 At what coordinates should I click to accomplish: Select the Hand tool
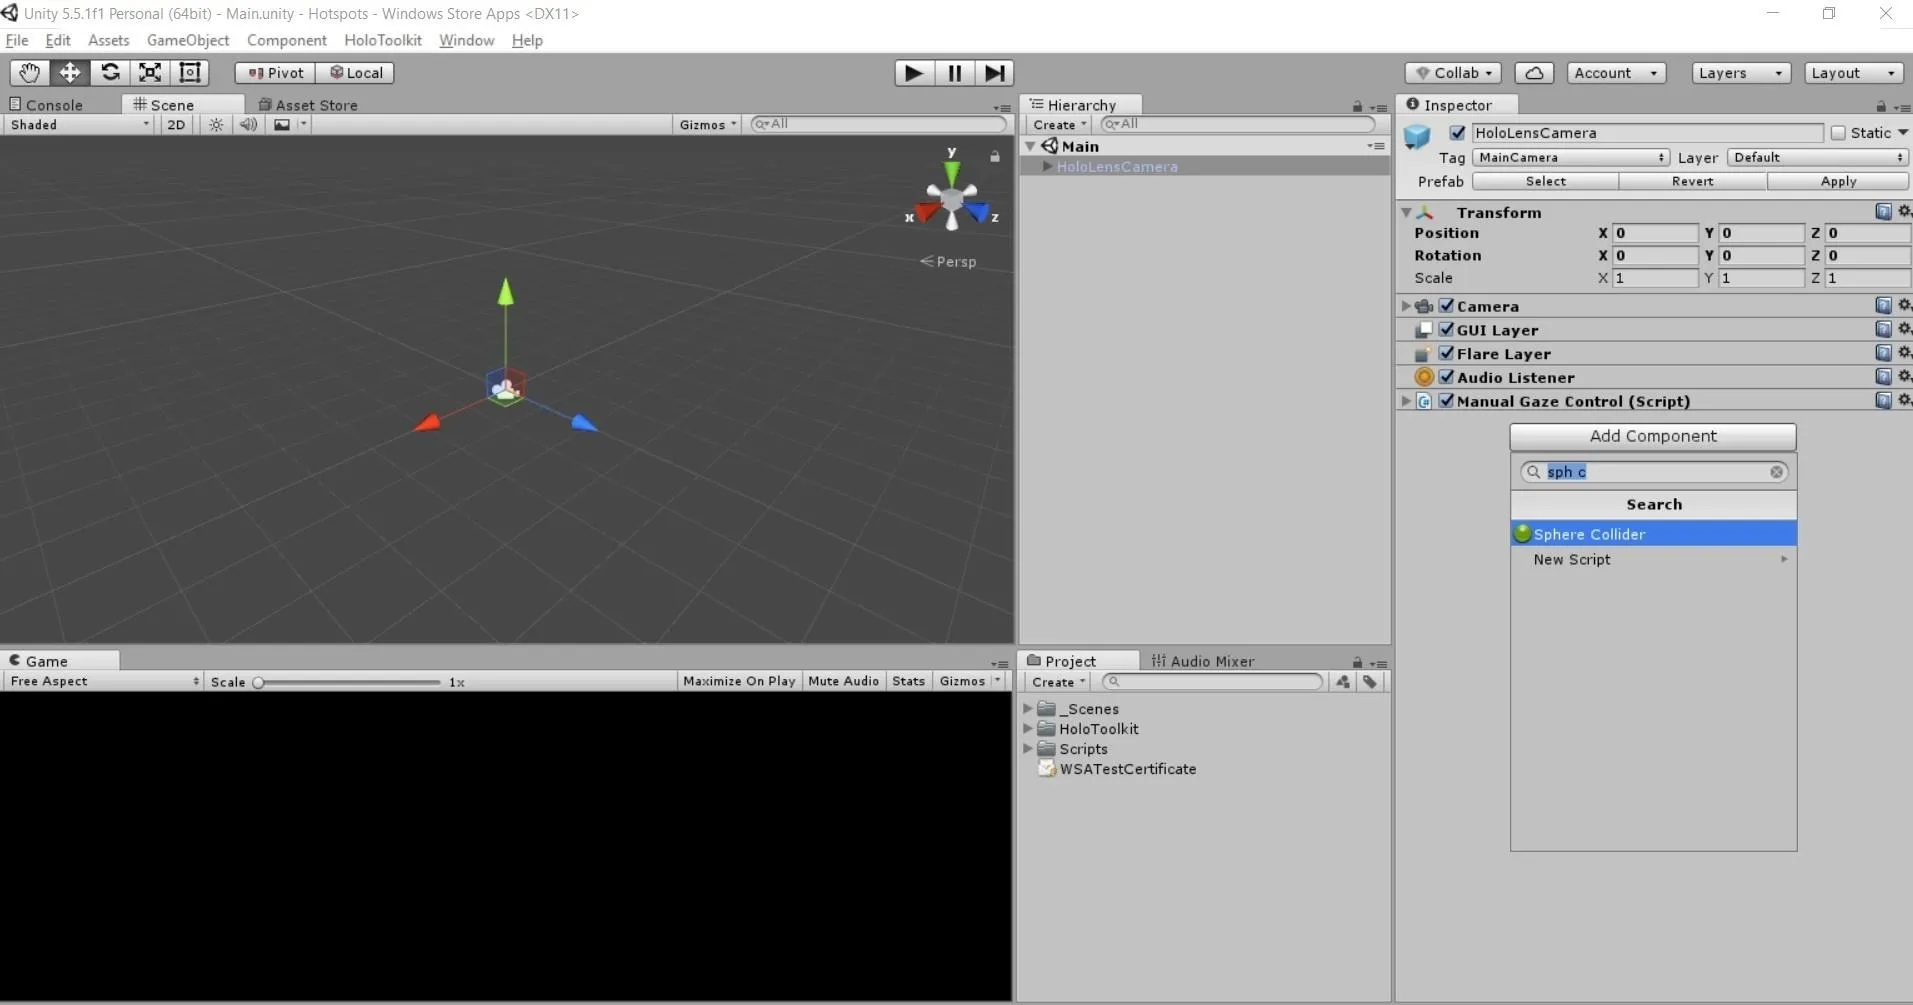click(x=30, y=73)
